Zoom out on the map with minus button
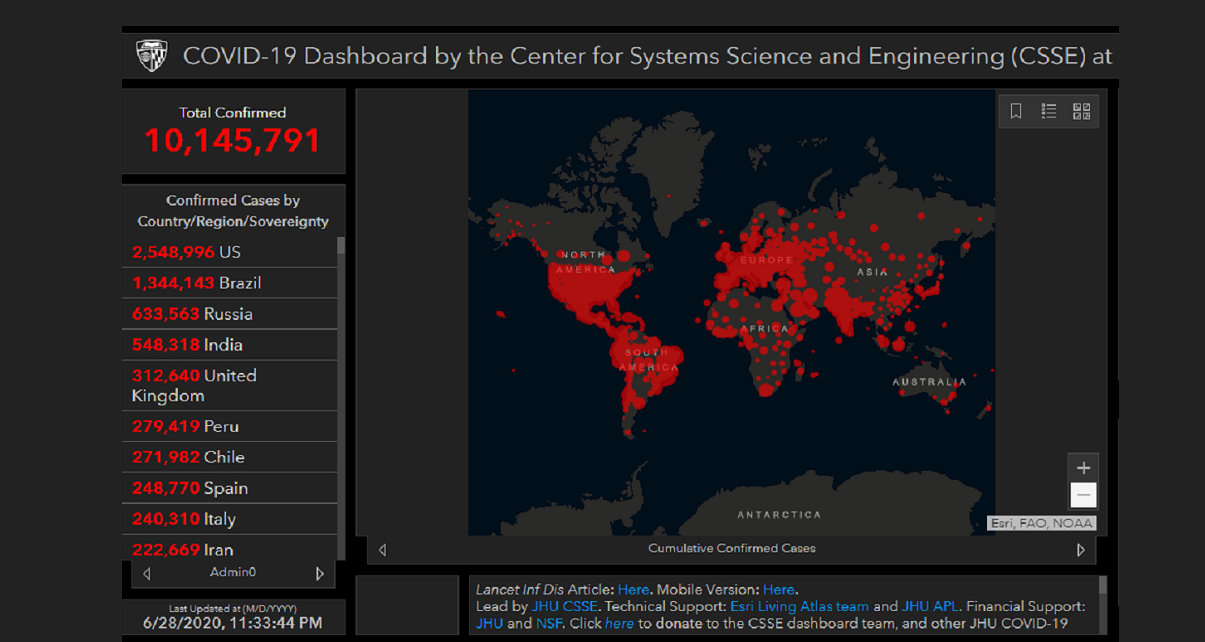This screenshot has height=642, width=1205. [1083, 495]
